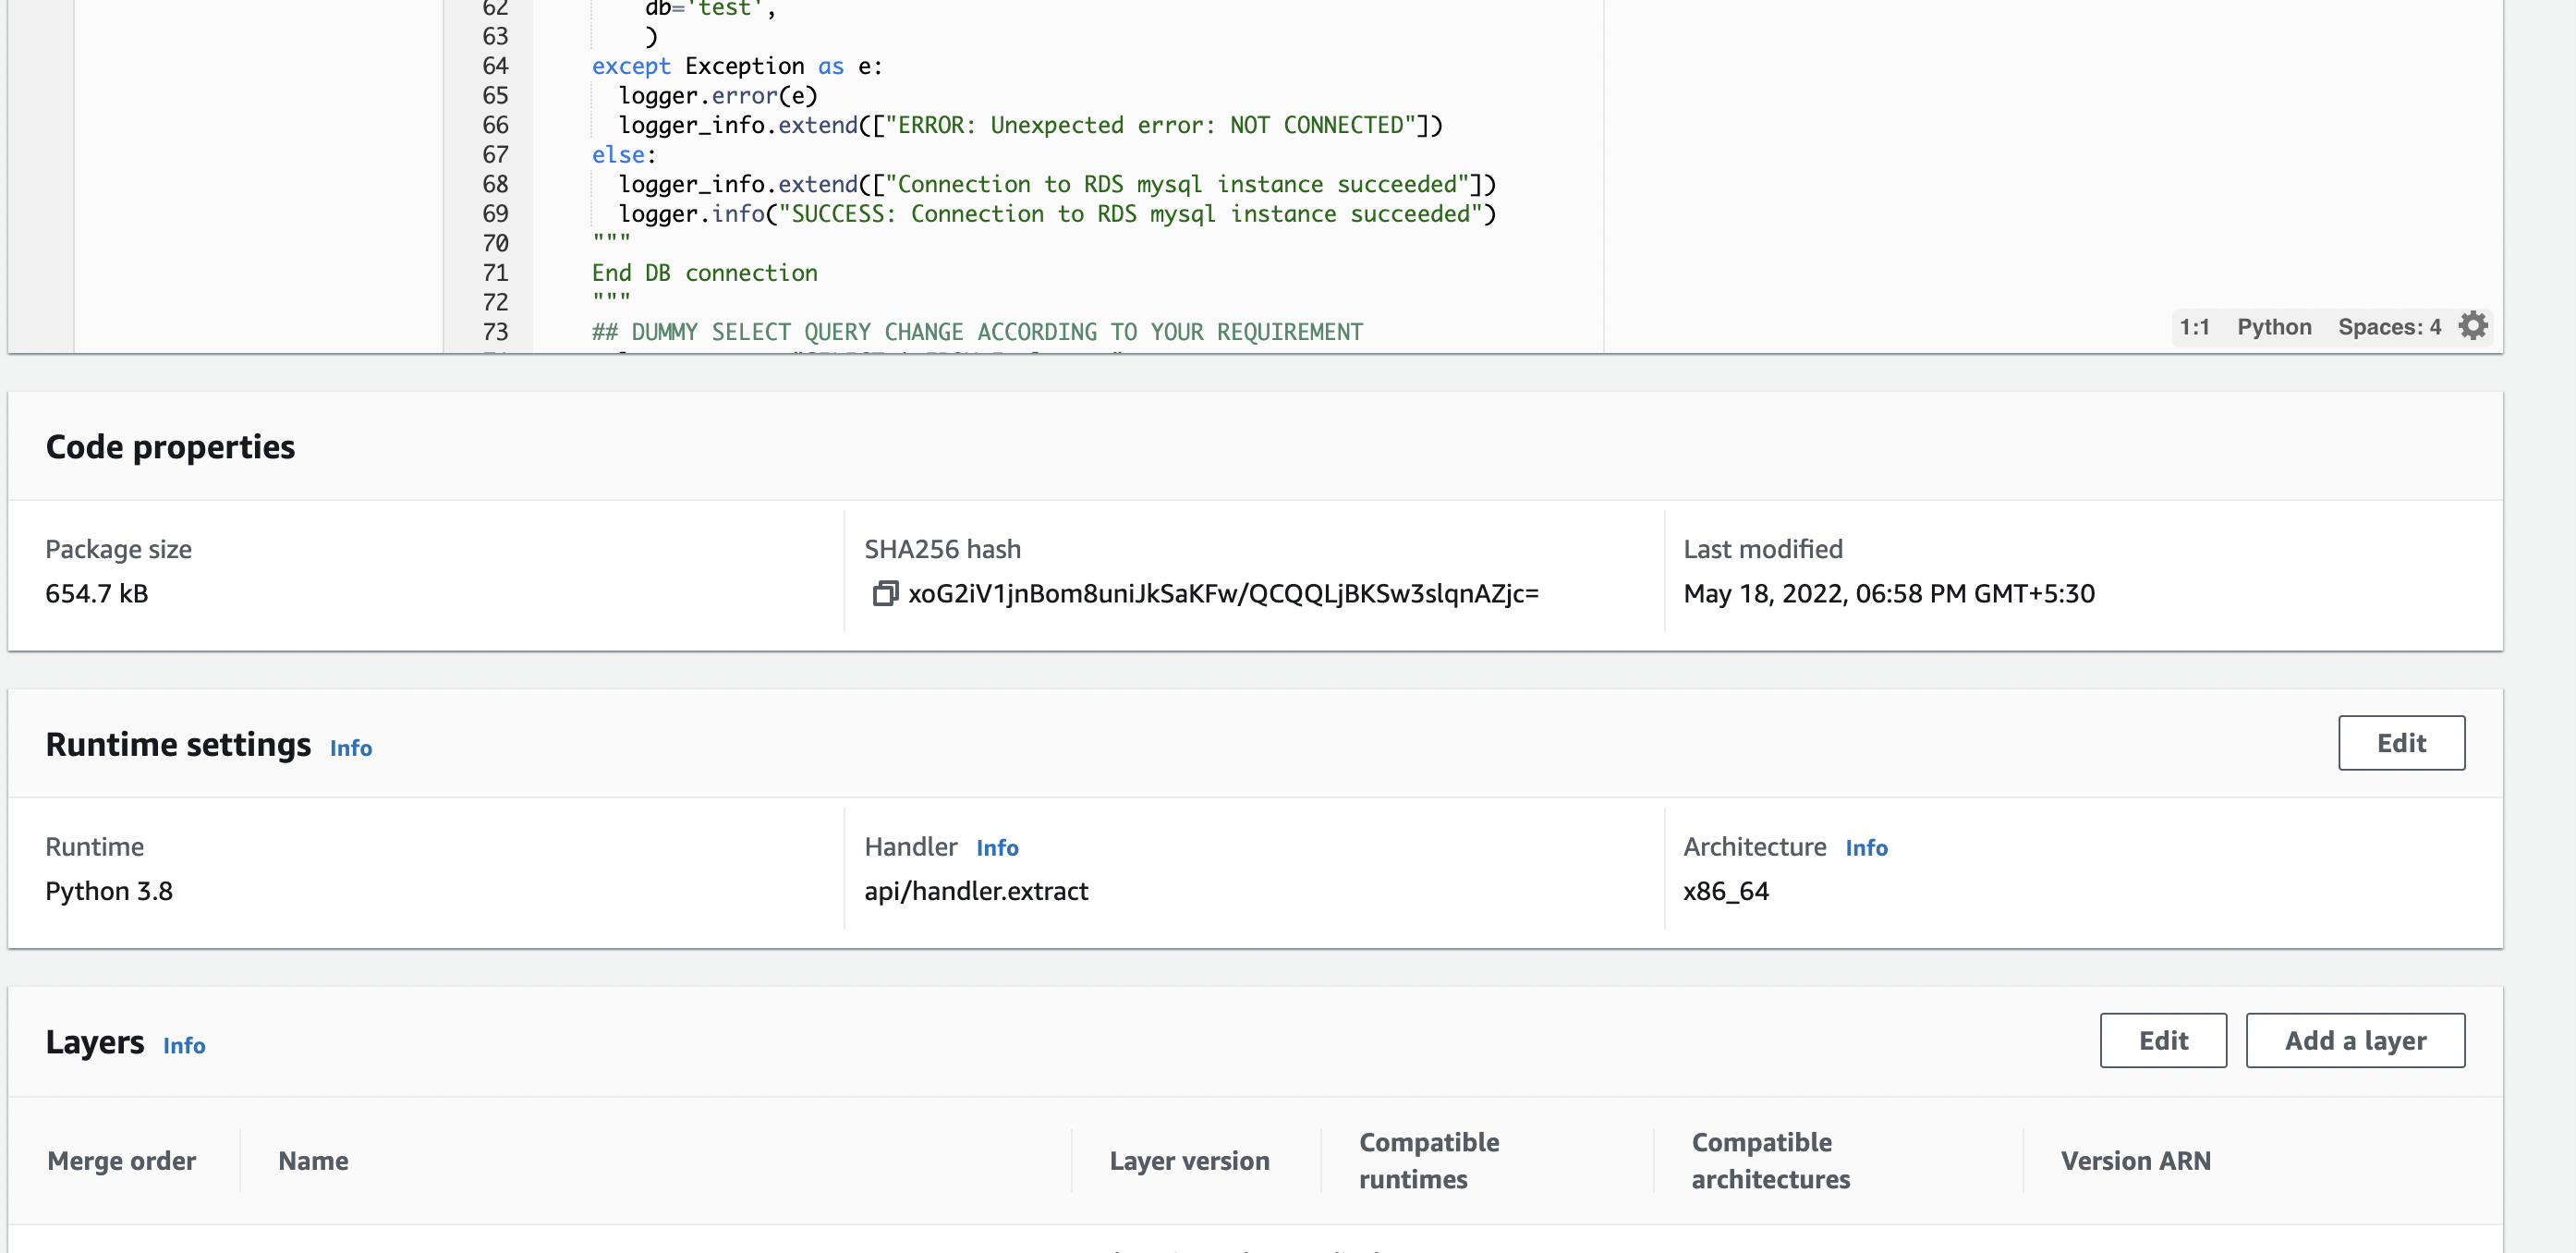
Task: Click the Runtime value Python 3.8
Action: point(108,890)
